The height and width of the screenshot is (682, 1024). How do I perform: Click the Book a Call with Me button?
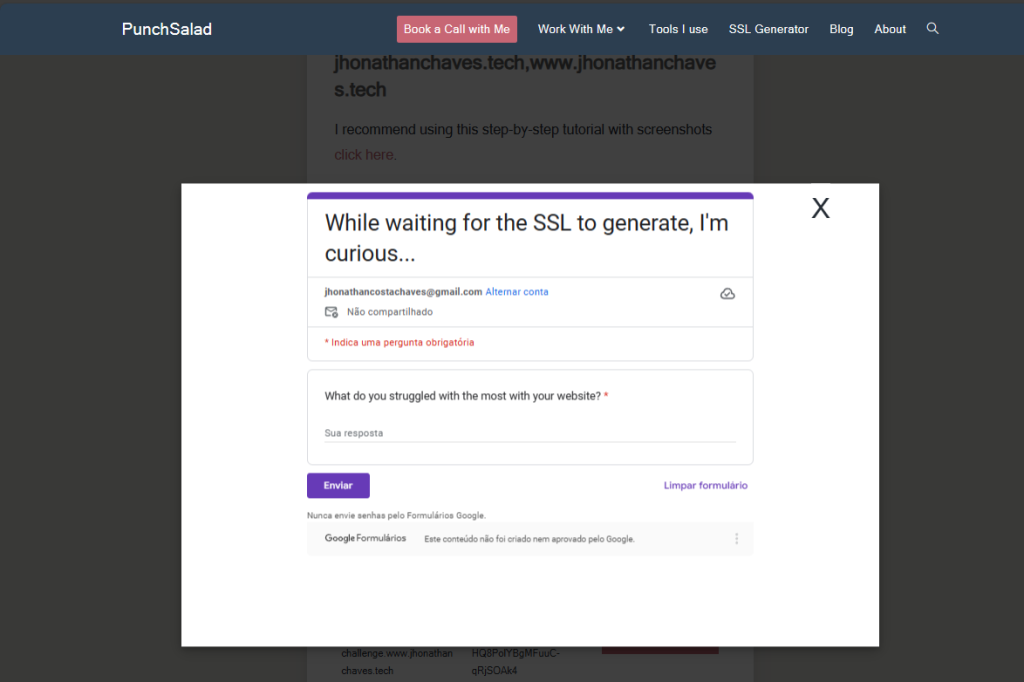pyautogui.click(x=456, y=29)
